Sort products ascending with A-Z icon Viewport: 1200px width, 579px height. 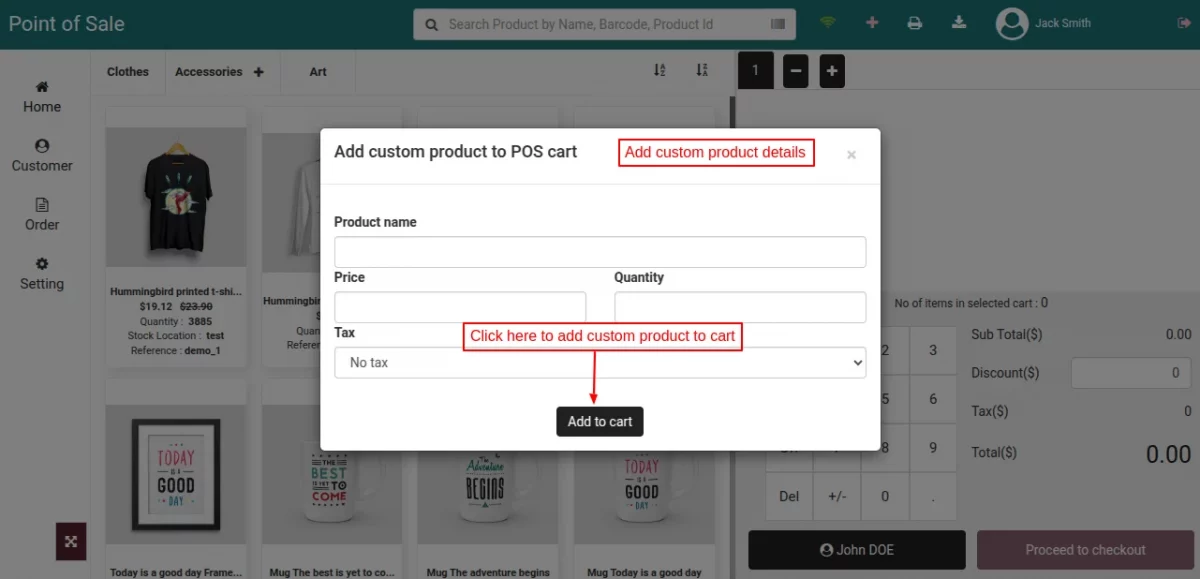[x=658, y=70]
